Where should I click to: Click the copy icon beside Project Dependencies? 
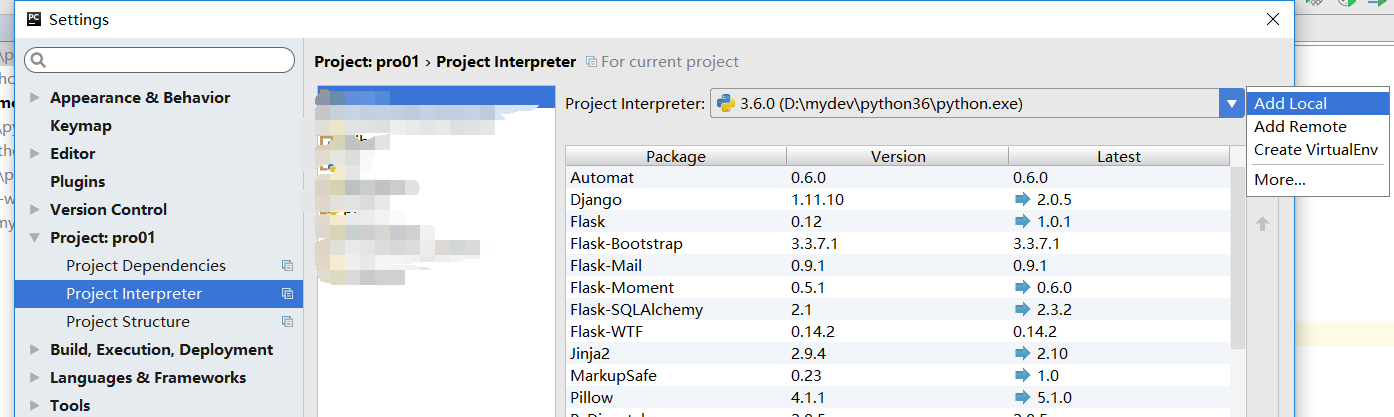click(287, 266)
